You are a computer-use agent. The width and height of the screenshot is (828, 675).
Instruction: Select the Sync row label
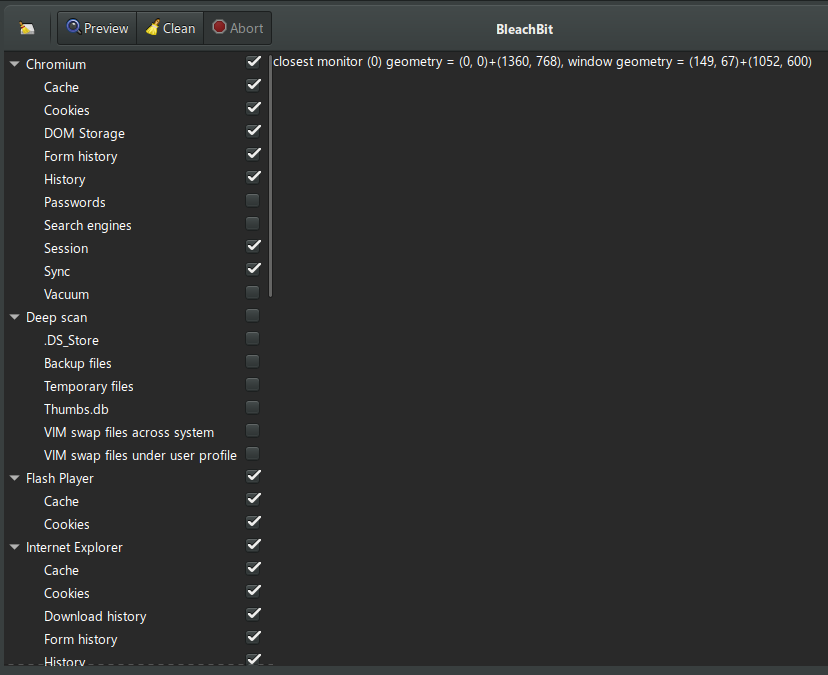[57, 271]
